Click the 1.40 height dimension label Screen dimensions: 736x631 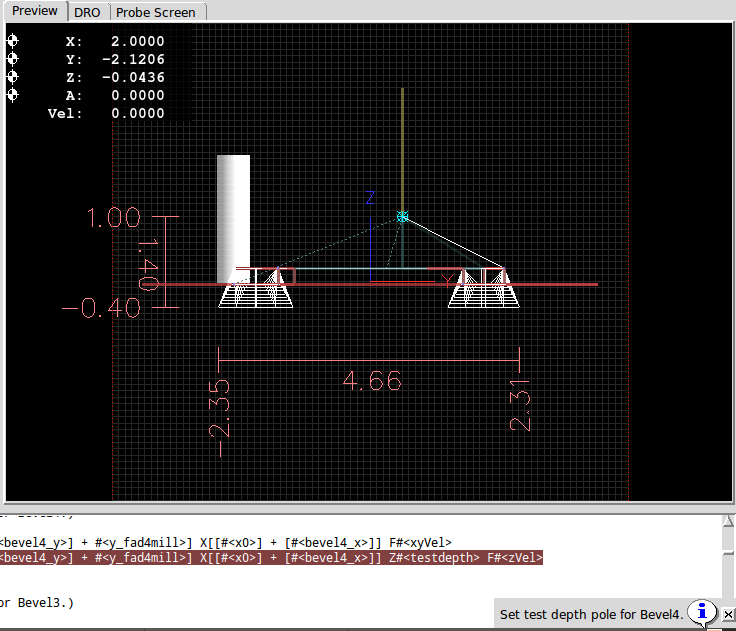point(147,263)
